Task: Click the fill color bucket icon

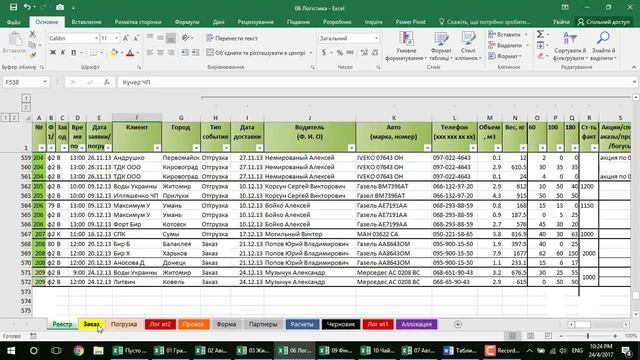Action: [114, 53]
